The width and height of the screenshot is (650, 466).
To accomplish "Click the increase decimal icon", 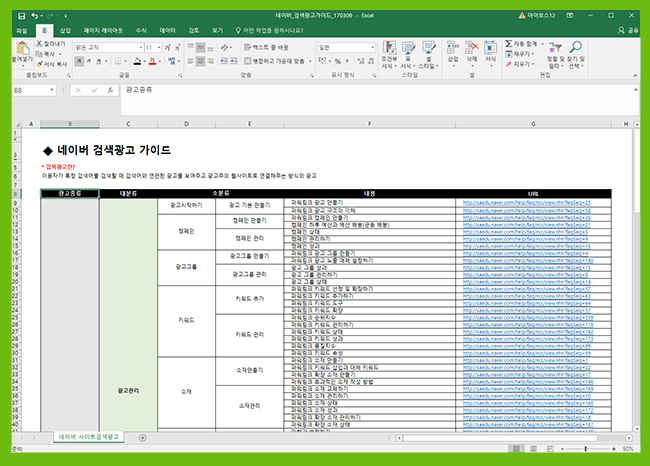I will pos(361,61).
